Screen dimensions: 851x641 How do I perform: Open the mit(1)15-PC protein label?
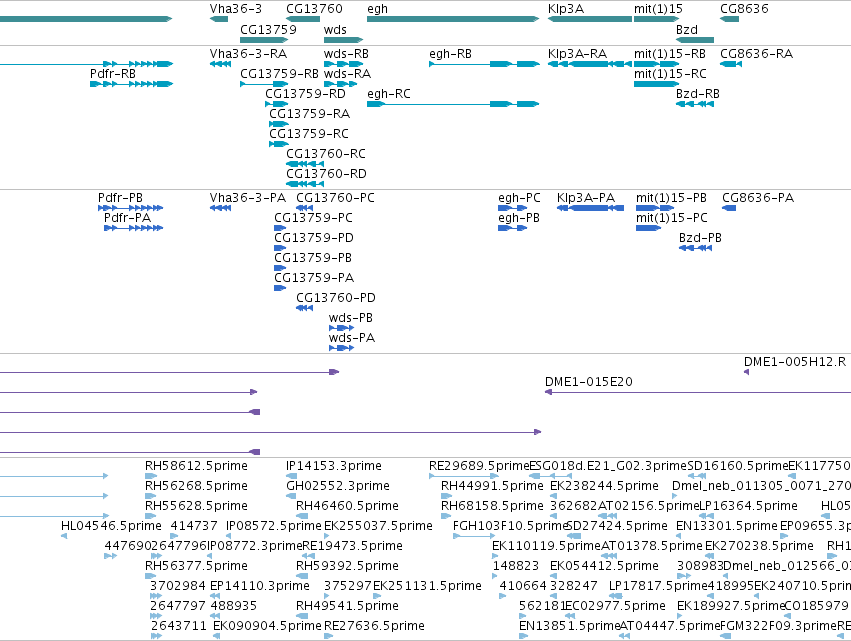coord(672,218)
